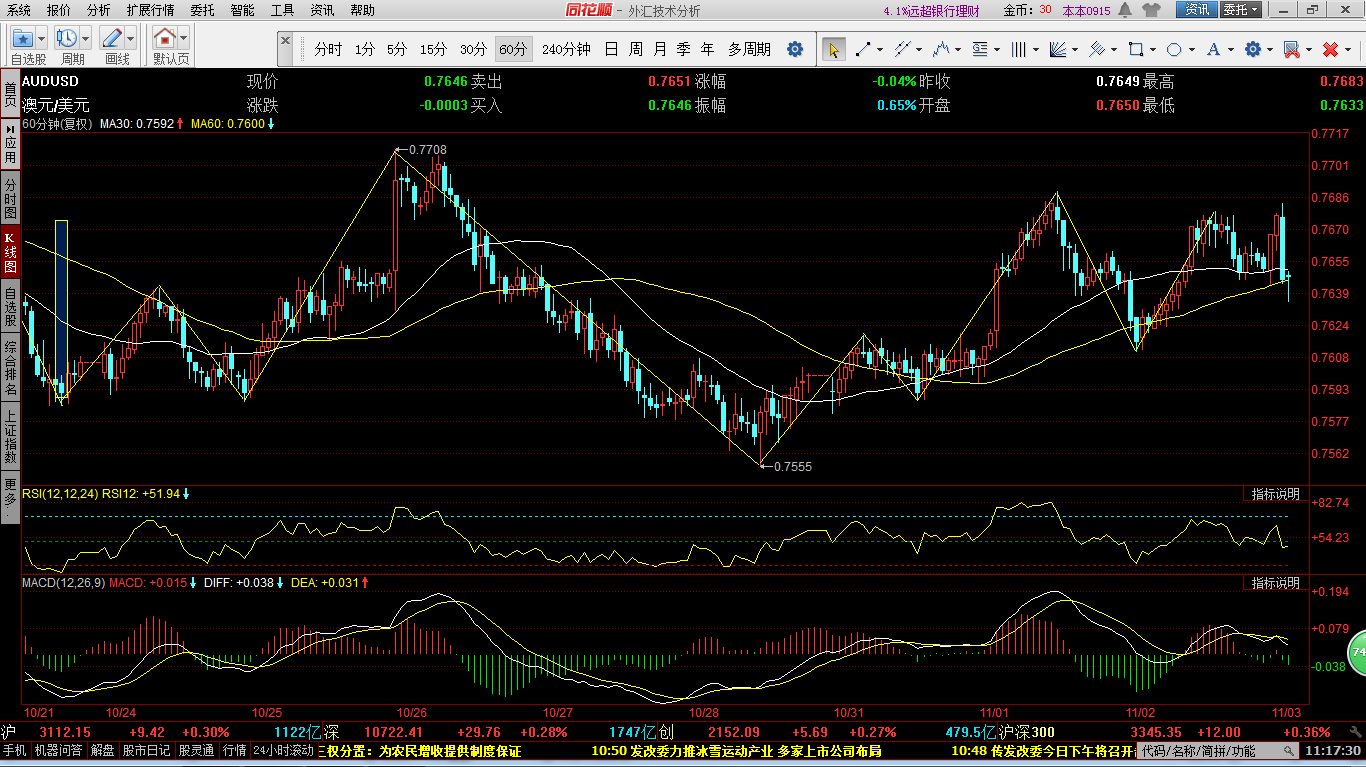This screenshot has height=767, width=1366.
Task: Click the hide drawings scissors icon
Action: (1291, 49)
